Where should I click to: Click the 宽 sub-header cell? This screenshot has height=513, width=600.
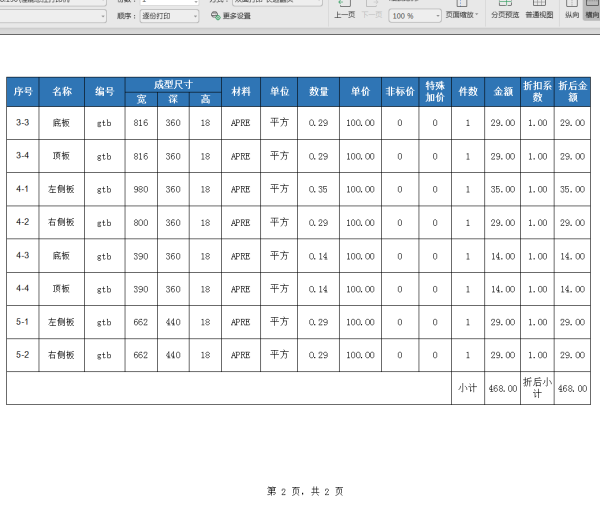click(141, 99)
